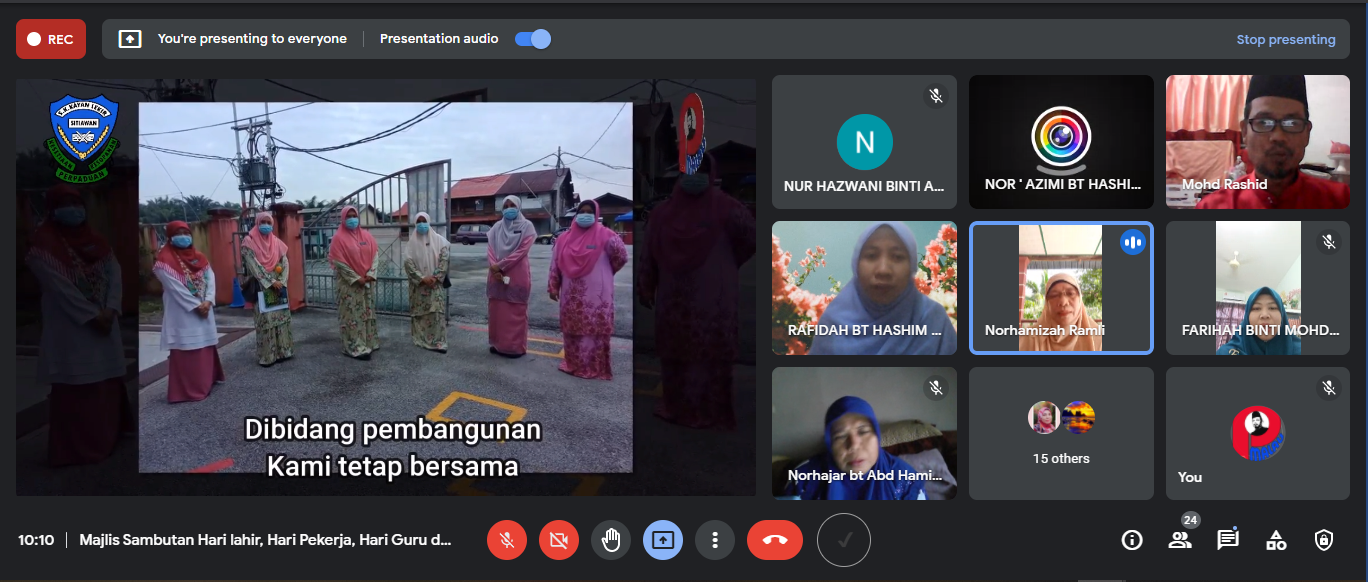1368x582 pixels.
Task: Open host controls
Action: point(1323,540)
